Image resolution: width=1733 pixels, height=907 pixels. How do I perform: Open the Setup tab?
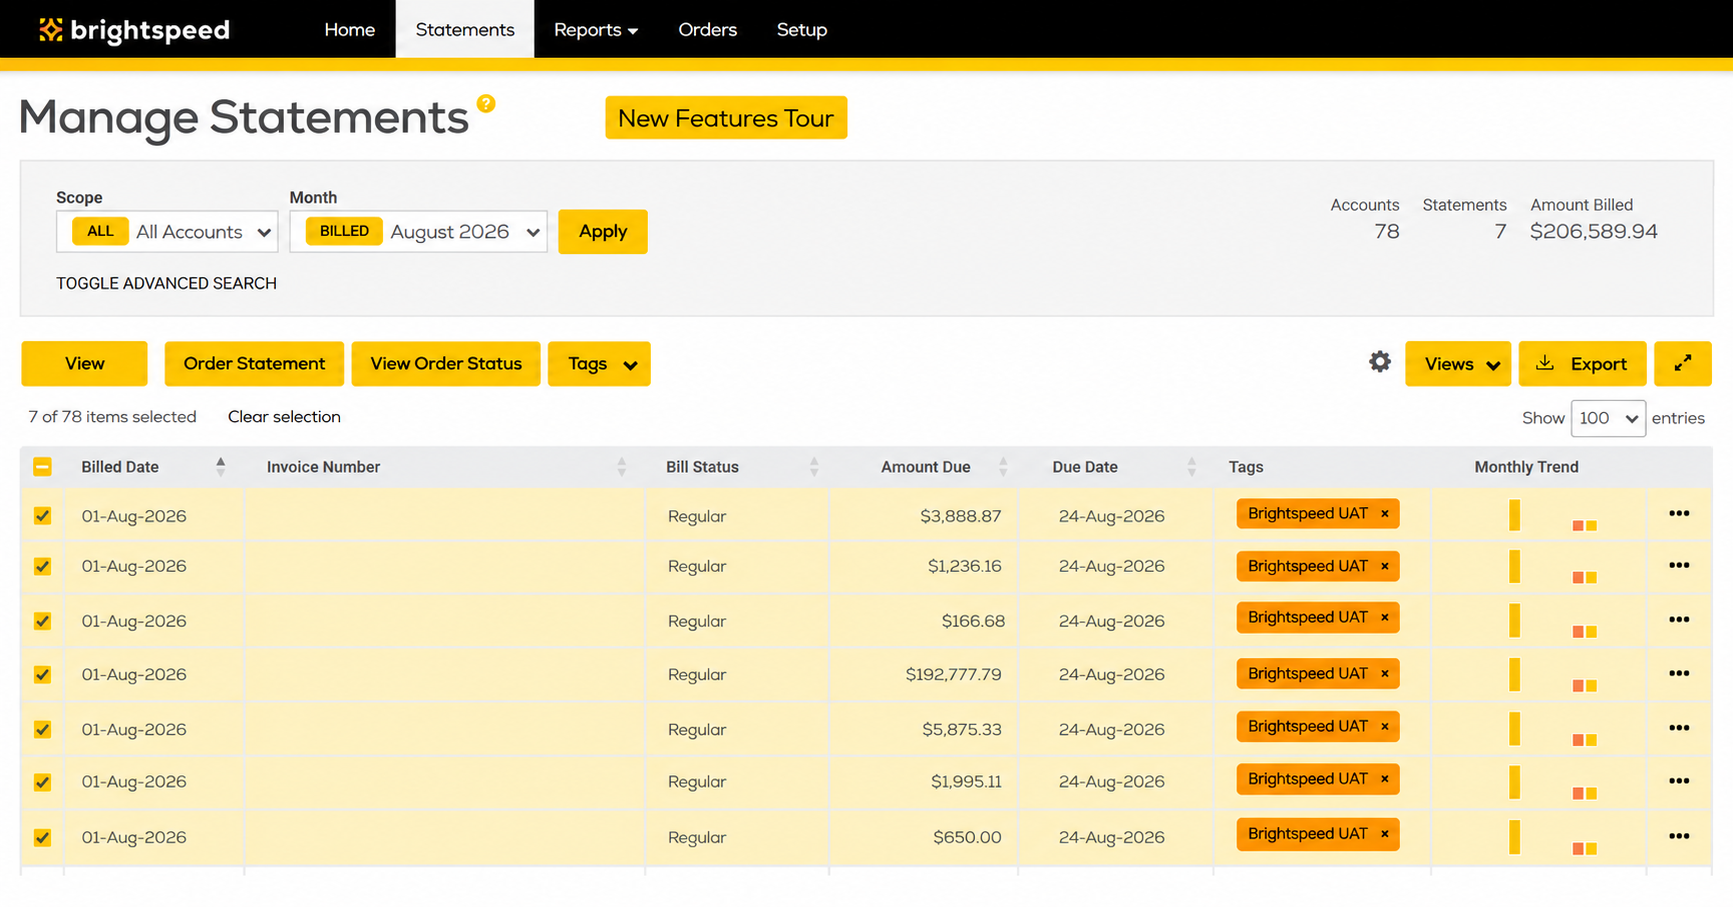(x=802, y=30)
